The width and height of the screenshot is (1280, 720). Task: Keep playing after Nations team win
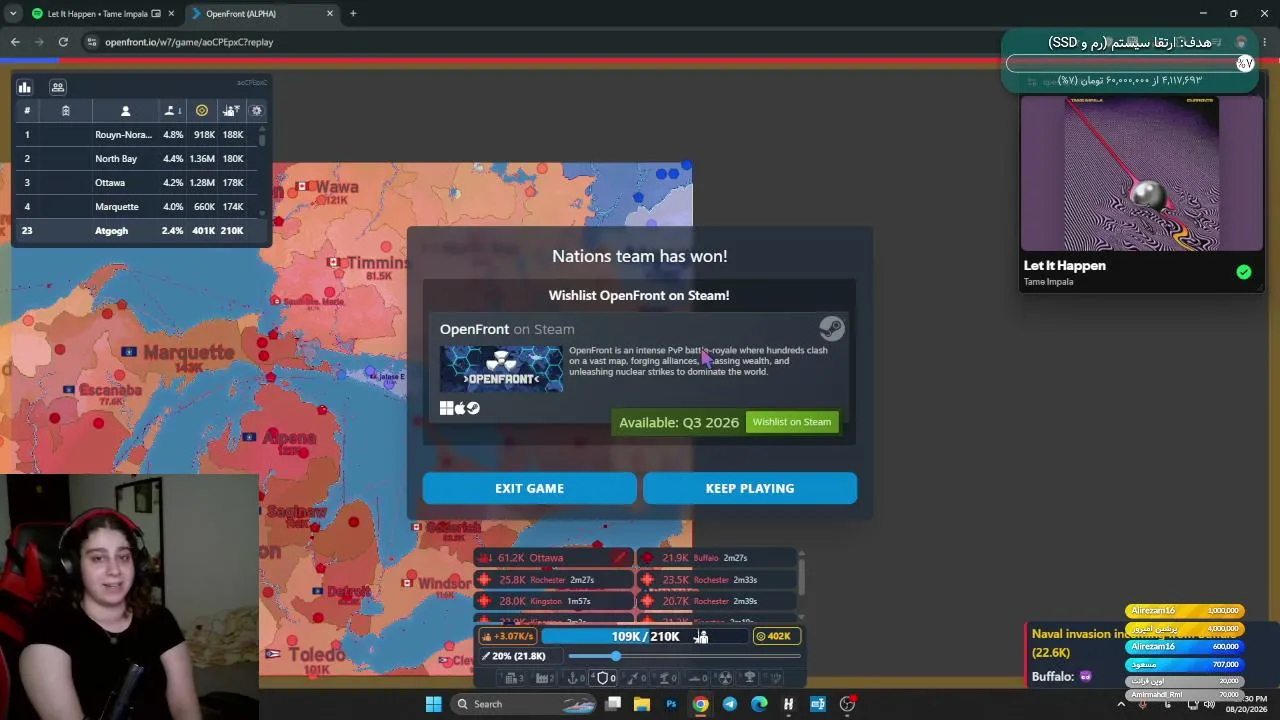tap(750, 488)
